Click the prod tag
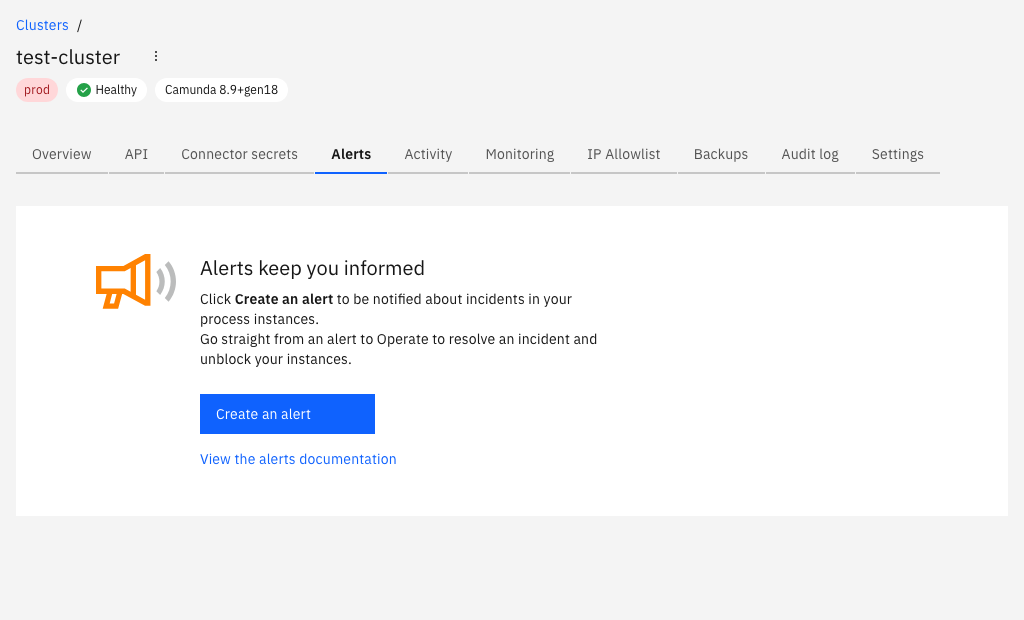 pos(37,90)
